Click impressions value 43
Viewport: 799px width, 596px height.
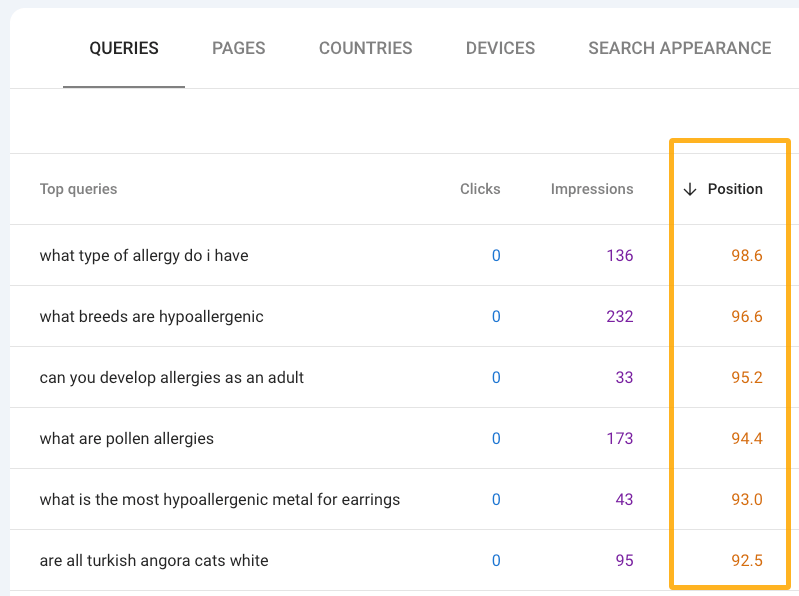point(624,500)
